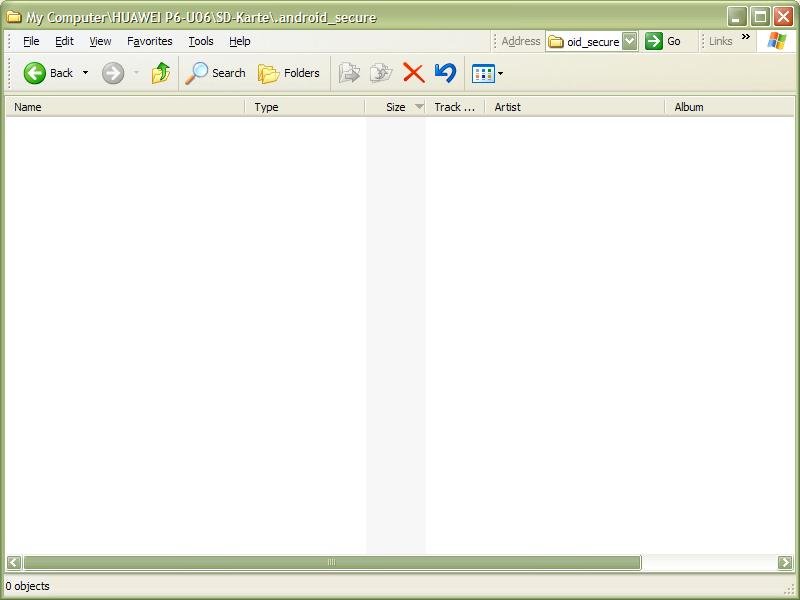Click the horizontal scrollbar right arrow
This screenshot has width=800, height=600.
click(x=785, y=562)
